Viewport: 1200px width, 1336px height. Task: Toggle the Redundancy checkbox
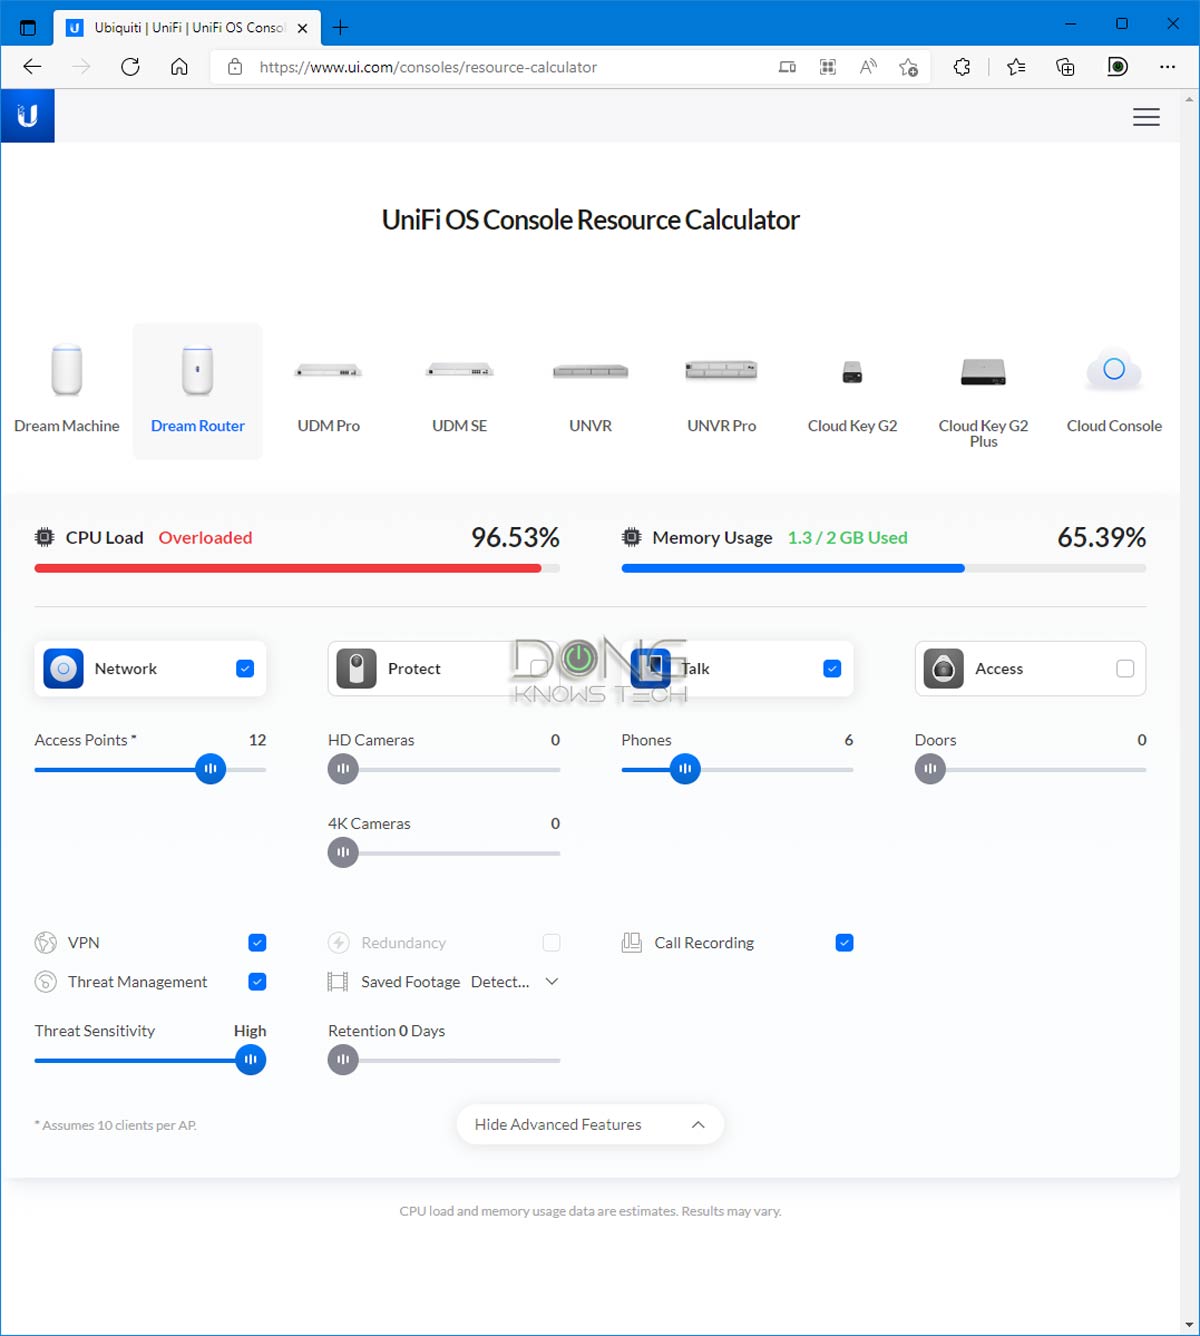(551, 943)
